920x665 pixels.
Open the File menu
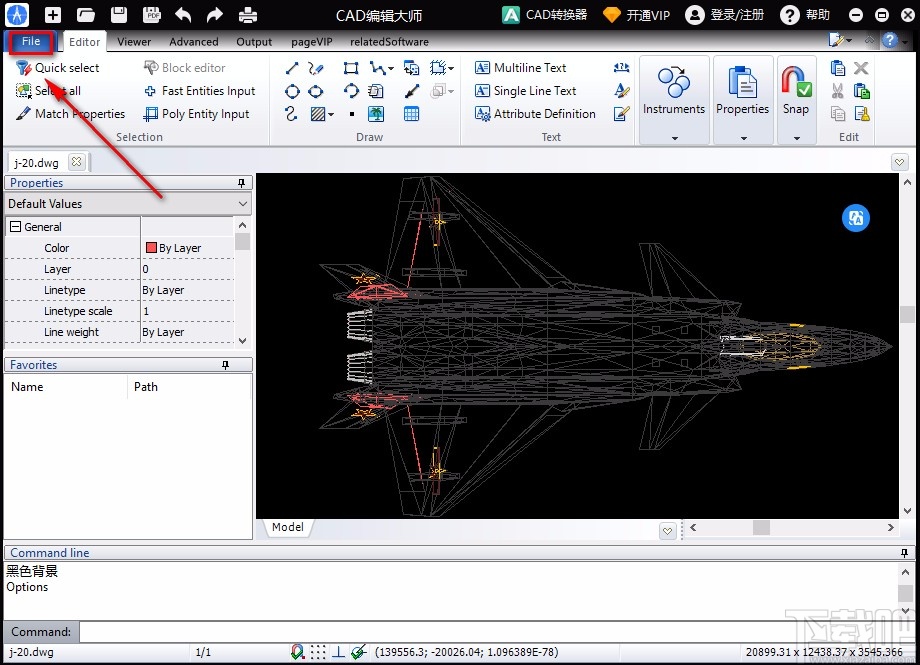(x=31, y=42)
